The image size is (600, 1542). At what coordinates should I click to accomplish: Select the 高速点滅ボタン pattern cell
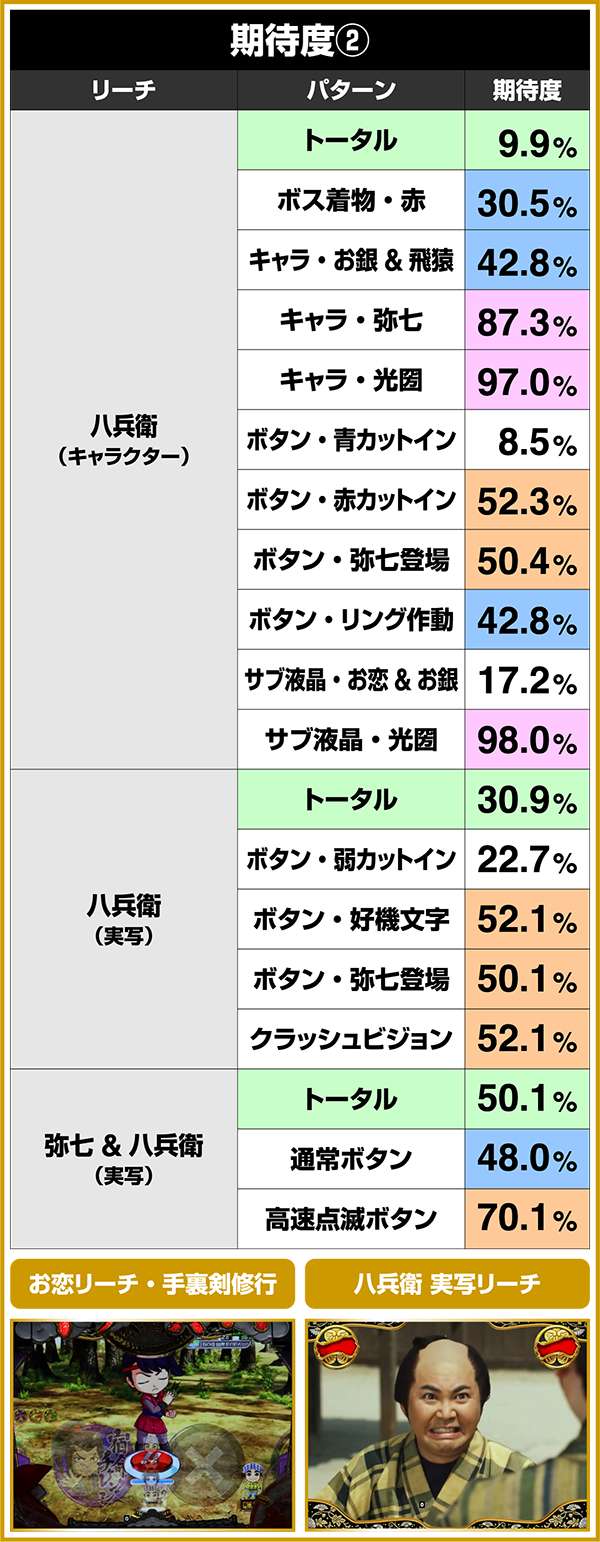coord(351,1220)
